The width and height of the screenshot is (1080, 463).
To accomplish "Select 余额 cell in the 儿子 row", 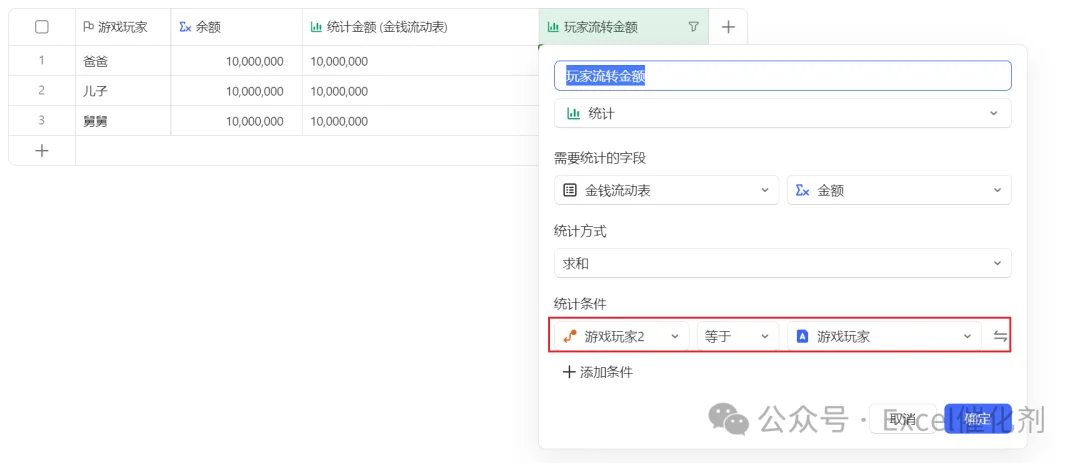I will (x=236, y=90).
